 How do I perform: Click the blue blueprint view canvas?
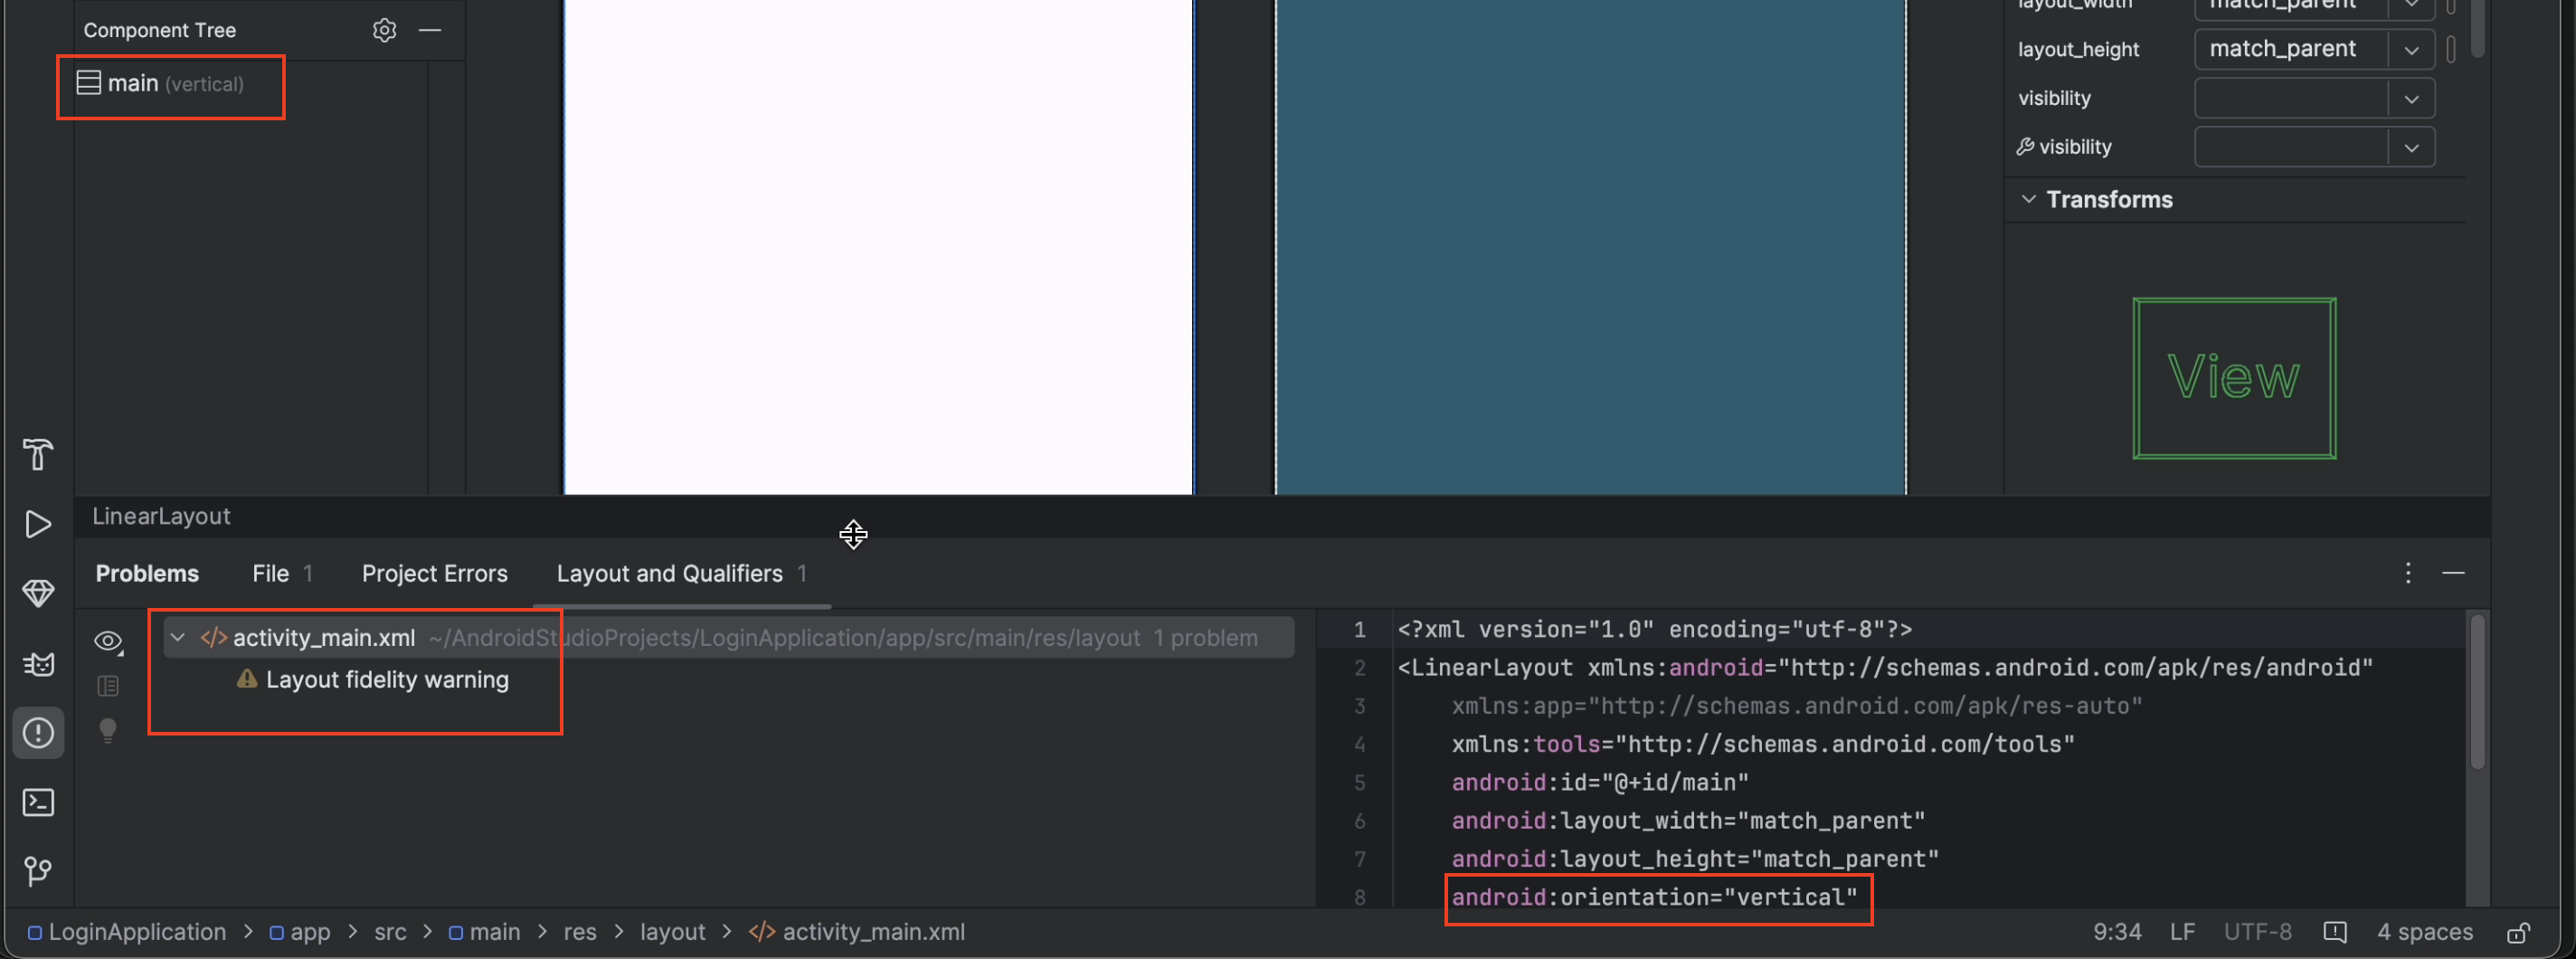point(1590,246)
